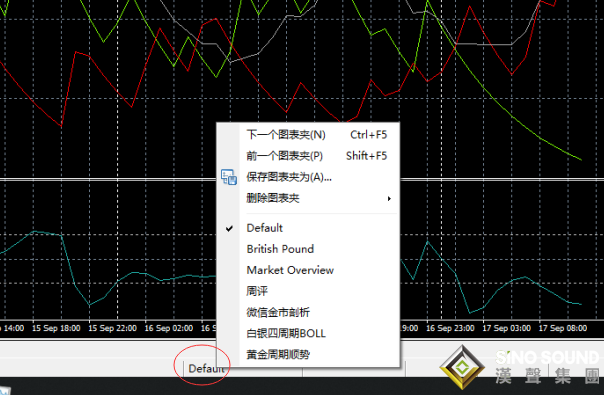Load the 黃金周期顺势 profile

coord(308,354)
